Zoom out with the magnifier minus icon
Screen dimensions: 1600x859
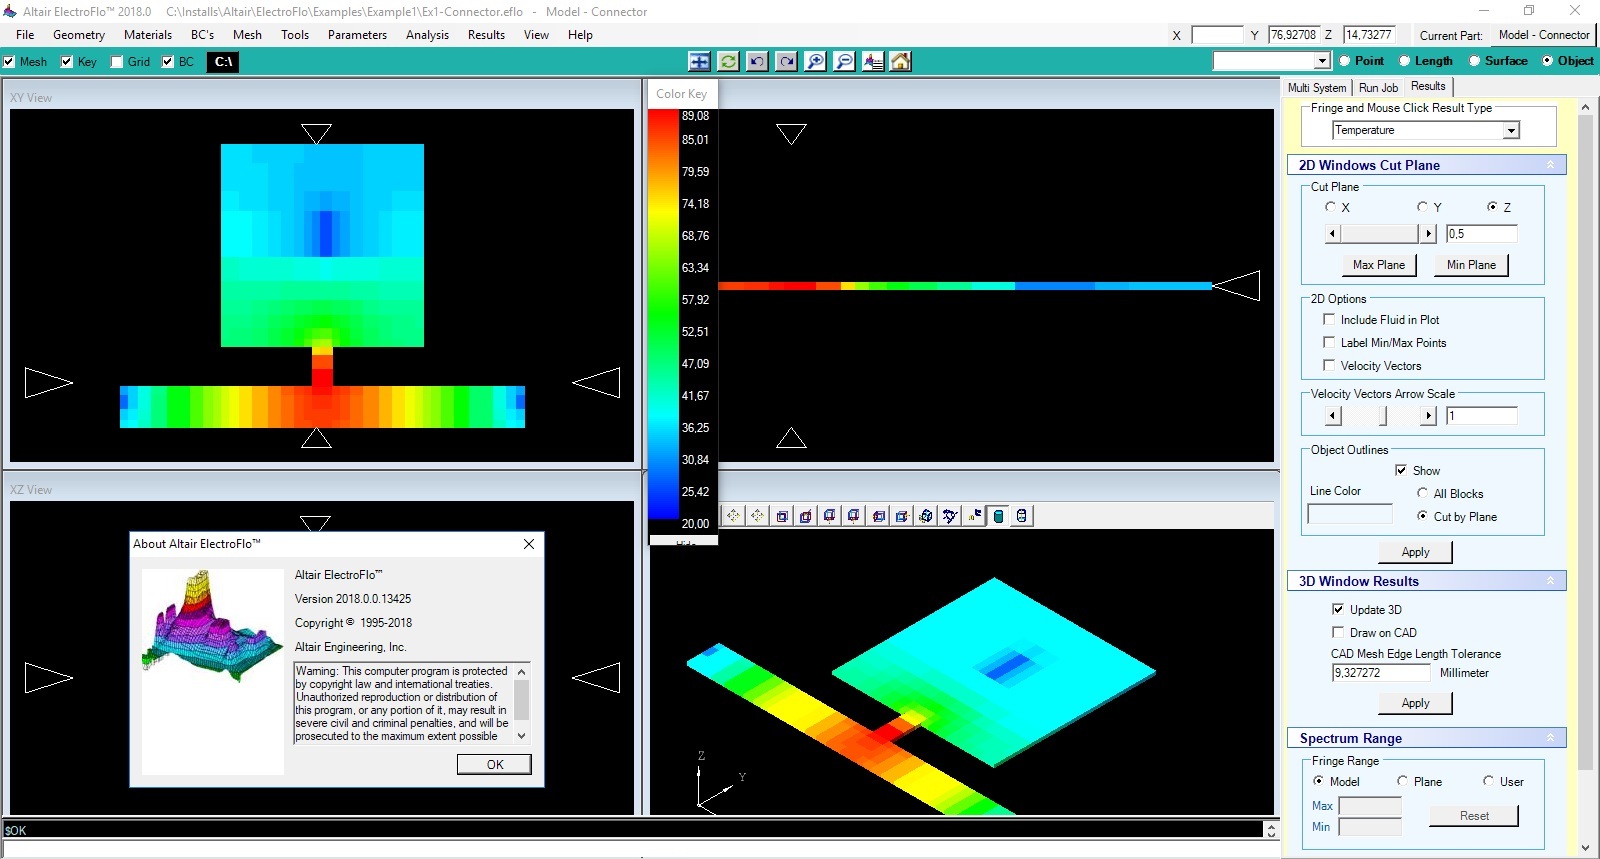(x=845, y=61)
